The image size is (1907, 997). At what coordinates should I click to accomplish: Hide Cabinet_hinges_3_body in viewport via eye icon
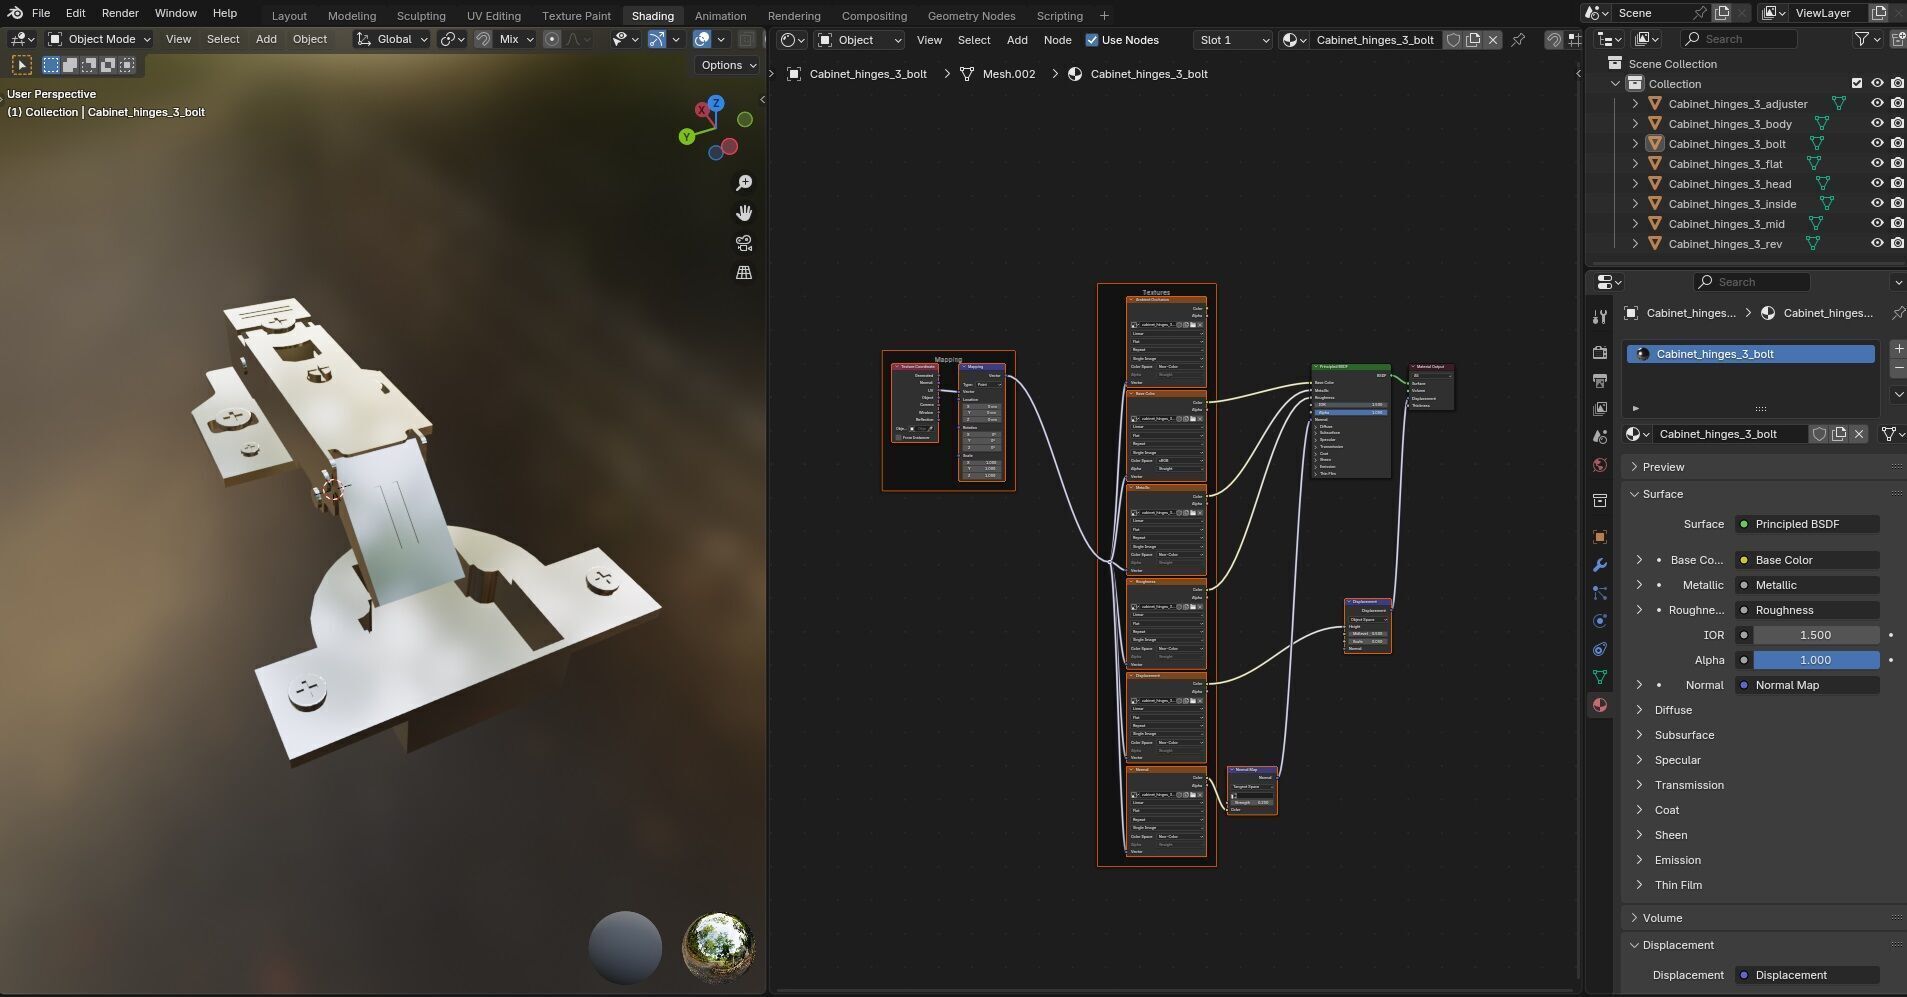(x=1877, y=124)
